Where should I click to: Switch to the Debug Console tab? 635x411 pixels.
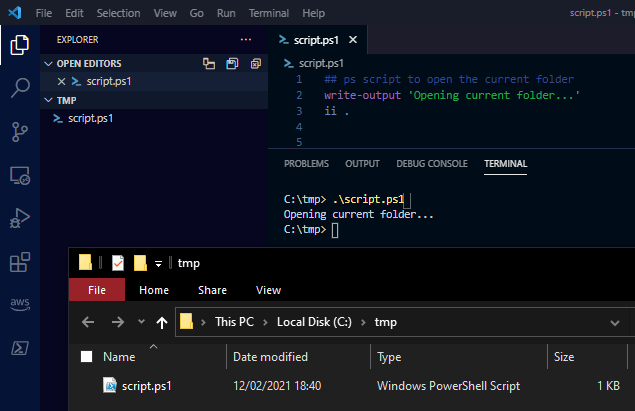(432, 164)
